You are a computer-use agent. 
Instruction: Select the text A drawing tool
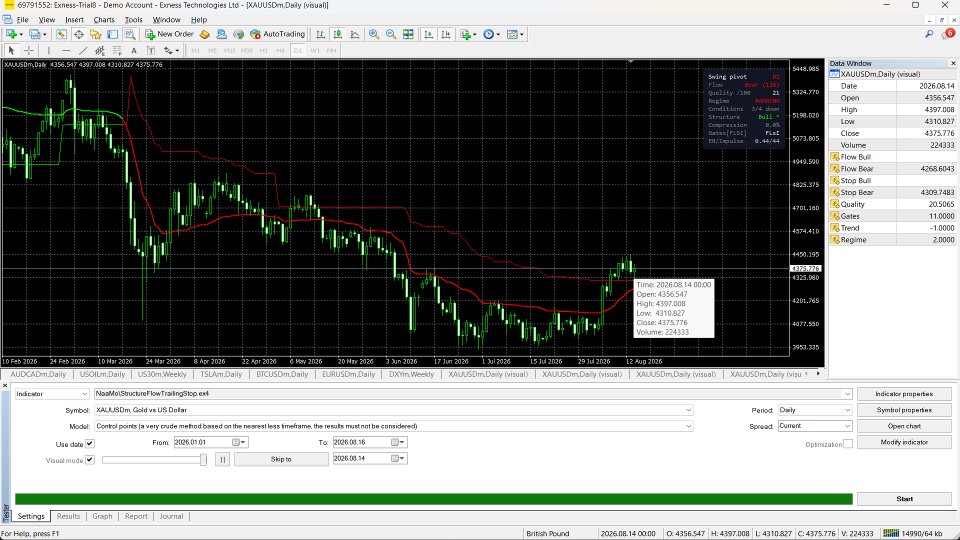133,50
